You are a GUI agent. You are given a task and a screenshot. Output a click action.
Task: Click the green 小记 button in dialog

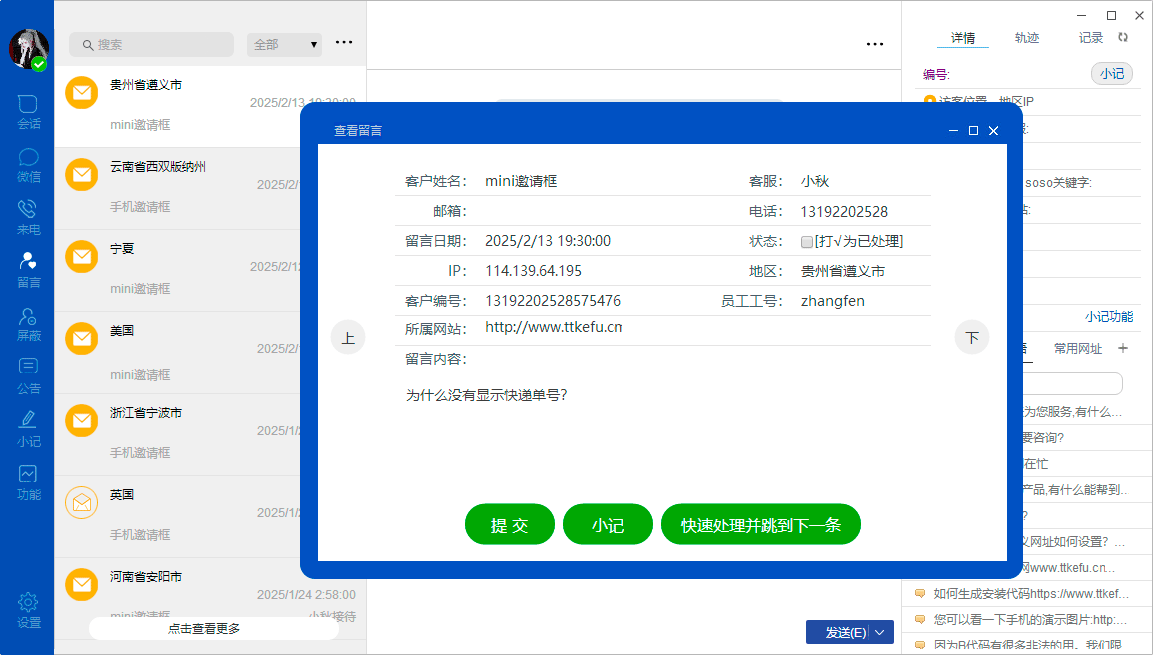click(x=608, y=525)
